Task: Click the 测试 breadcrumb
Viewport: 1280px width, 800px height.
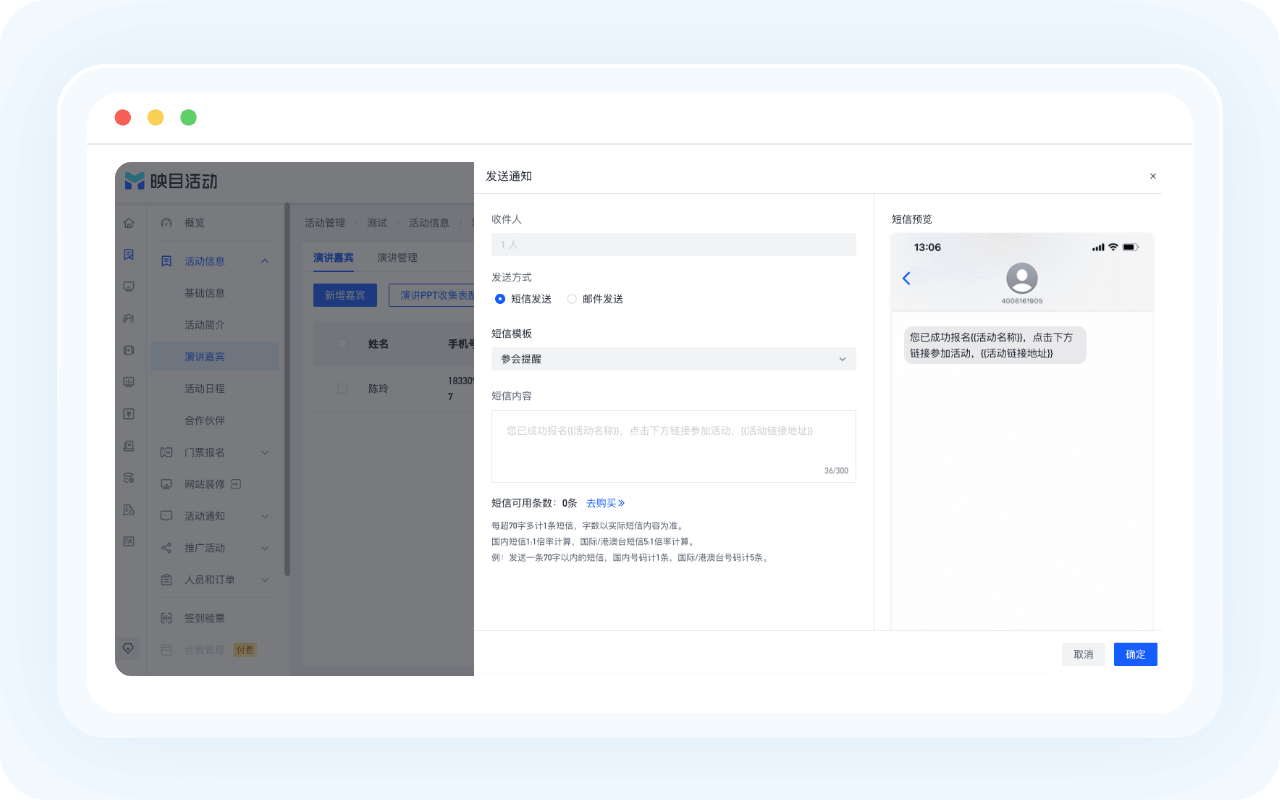Action: [x=377, y=222]
